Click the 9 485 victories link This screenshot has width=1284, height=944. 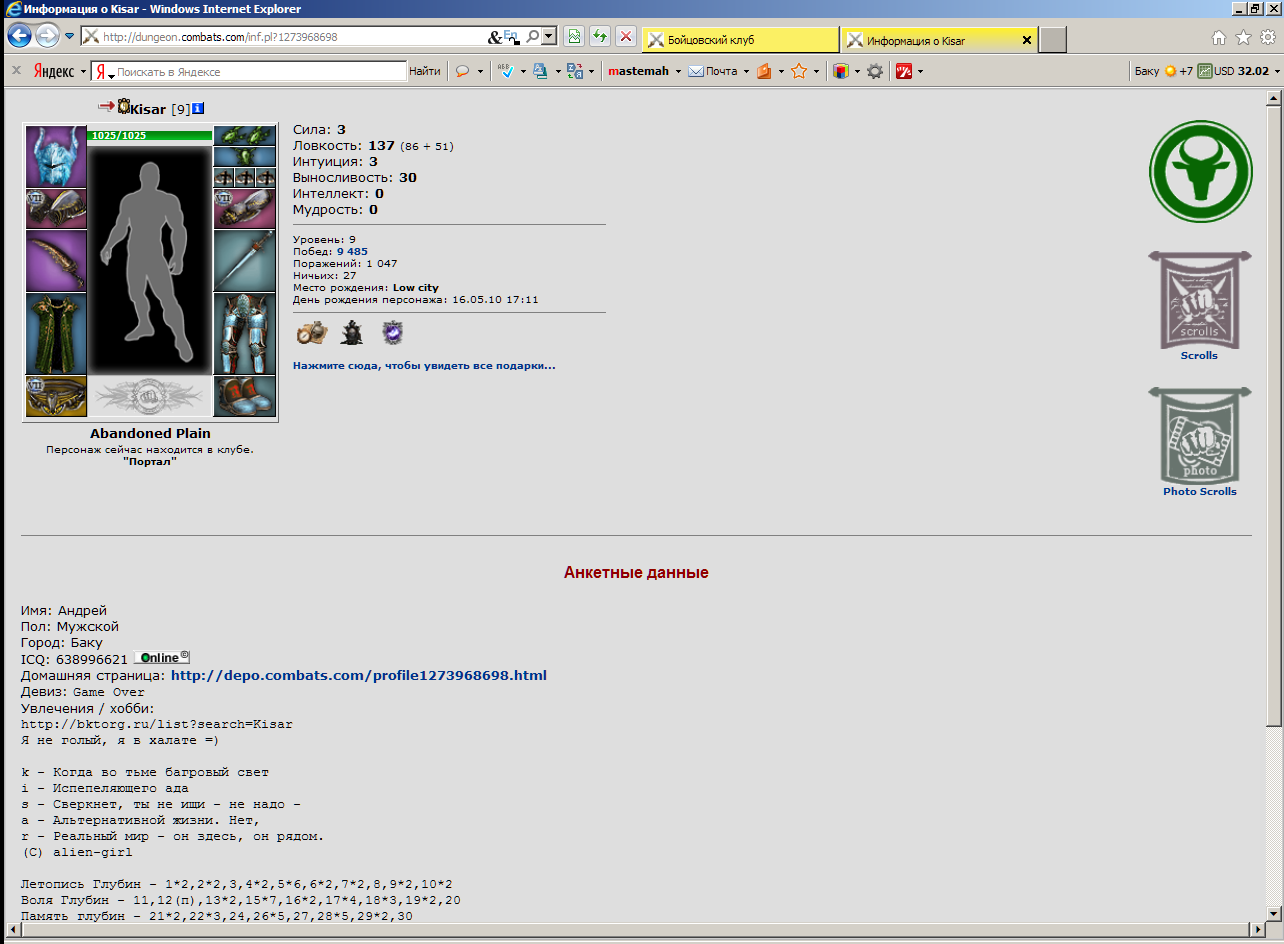(352, 252)
